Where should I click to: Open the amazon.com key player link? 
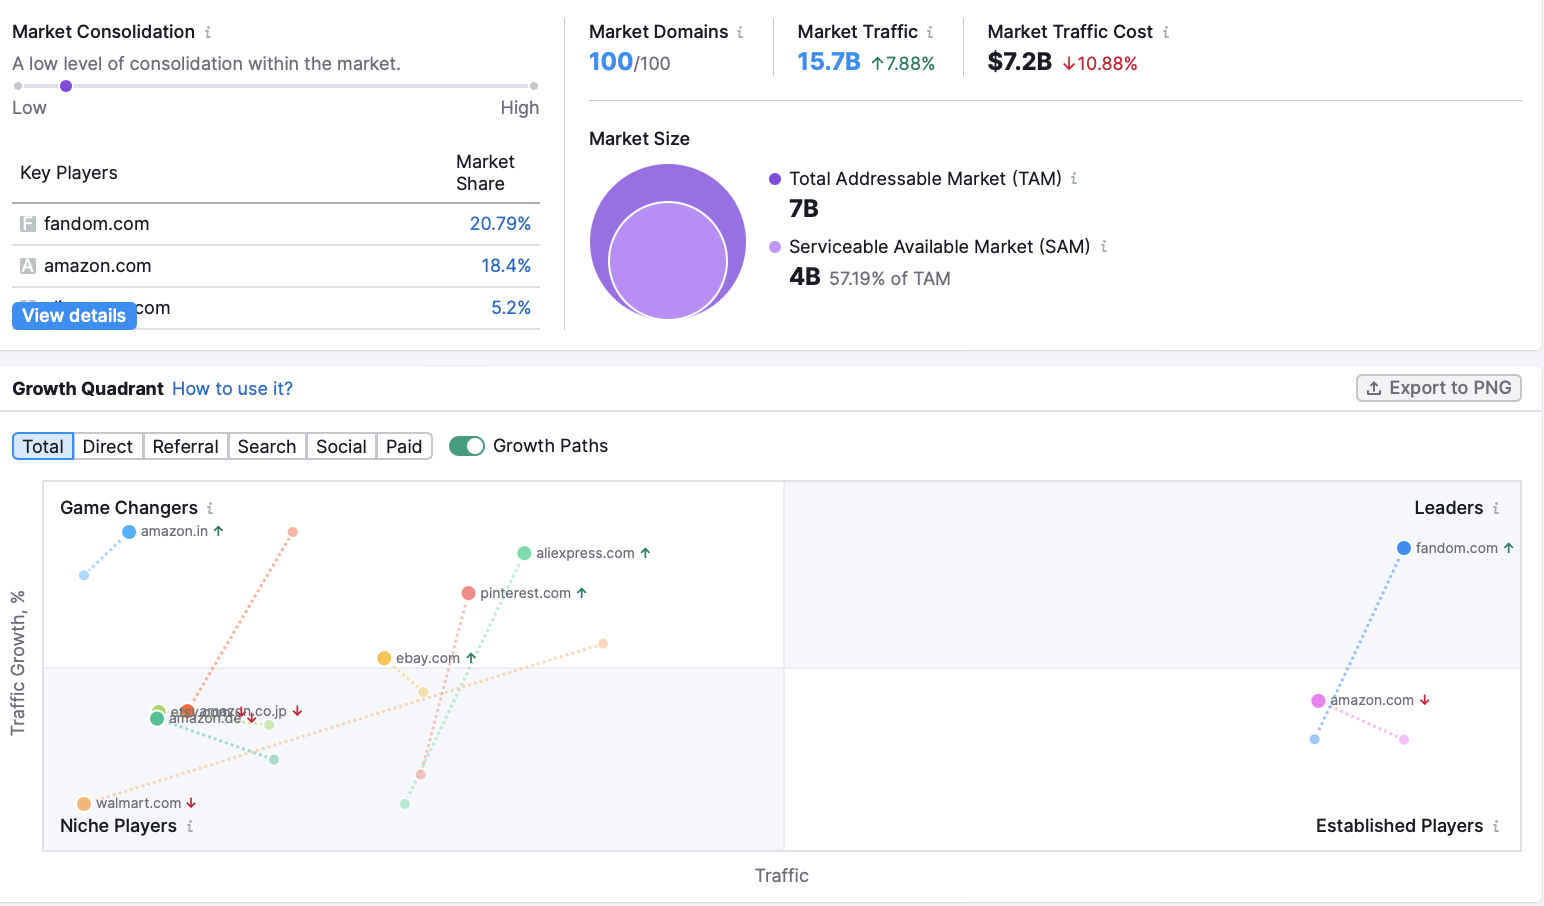pyautogui.click(x=98, y=266)
